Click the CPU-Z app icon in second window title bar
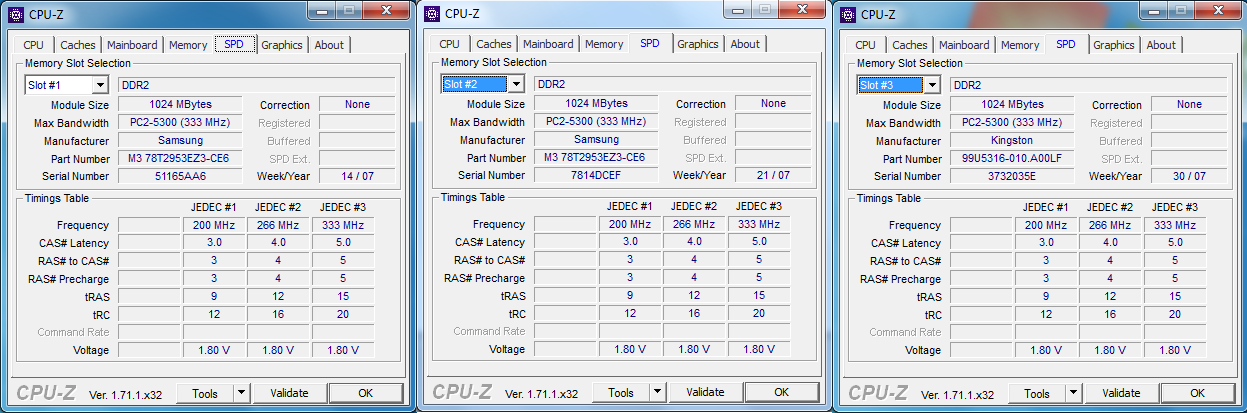 click(x=431, y=13)
